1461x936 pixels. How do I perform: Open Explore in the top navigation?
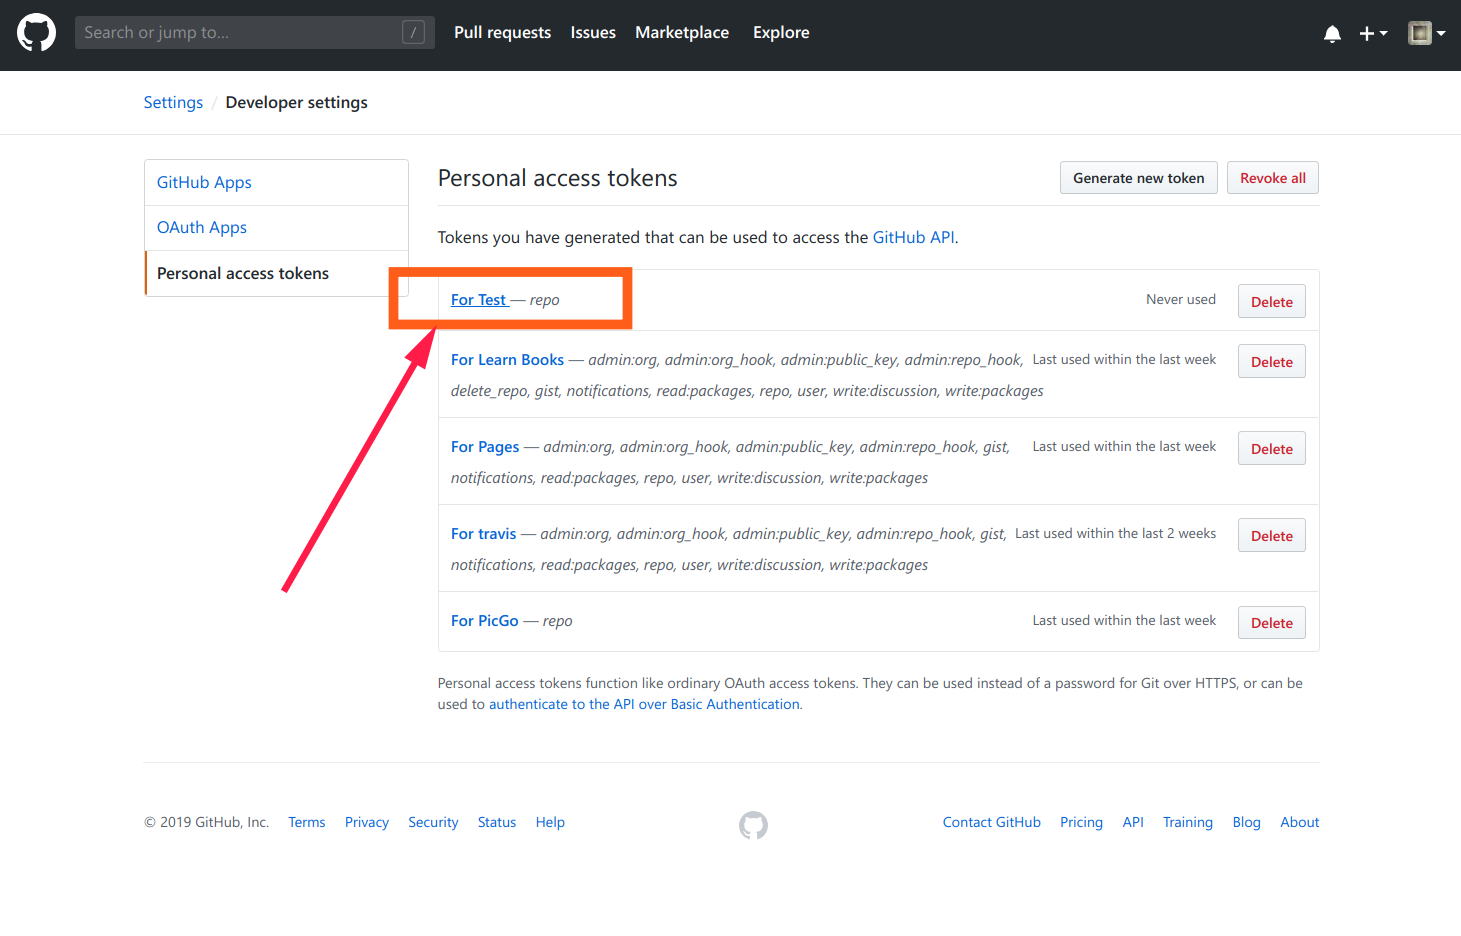click(x=781, y=33)
